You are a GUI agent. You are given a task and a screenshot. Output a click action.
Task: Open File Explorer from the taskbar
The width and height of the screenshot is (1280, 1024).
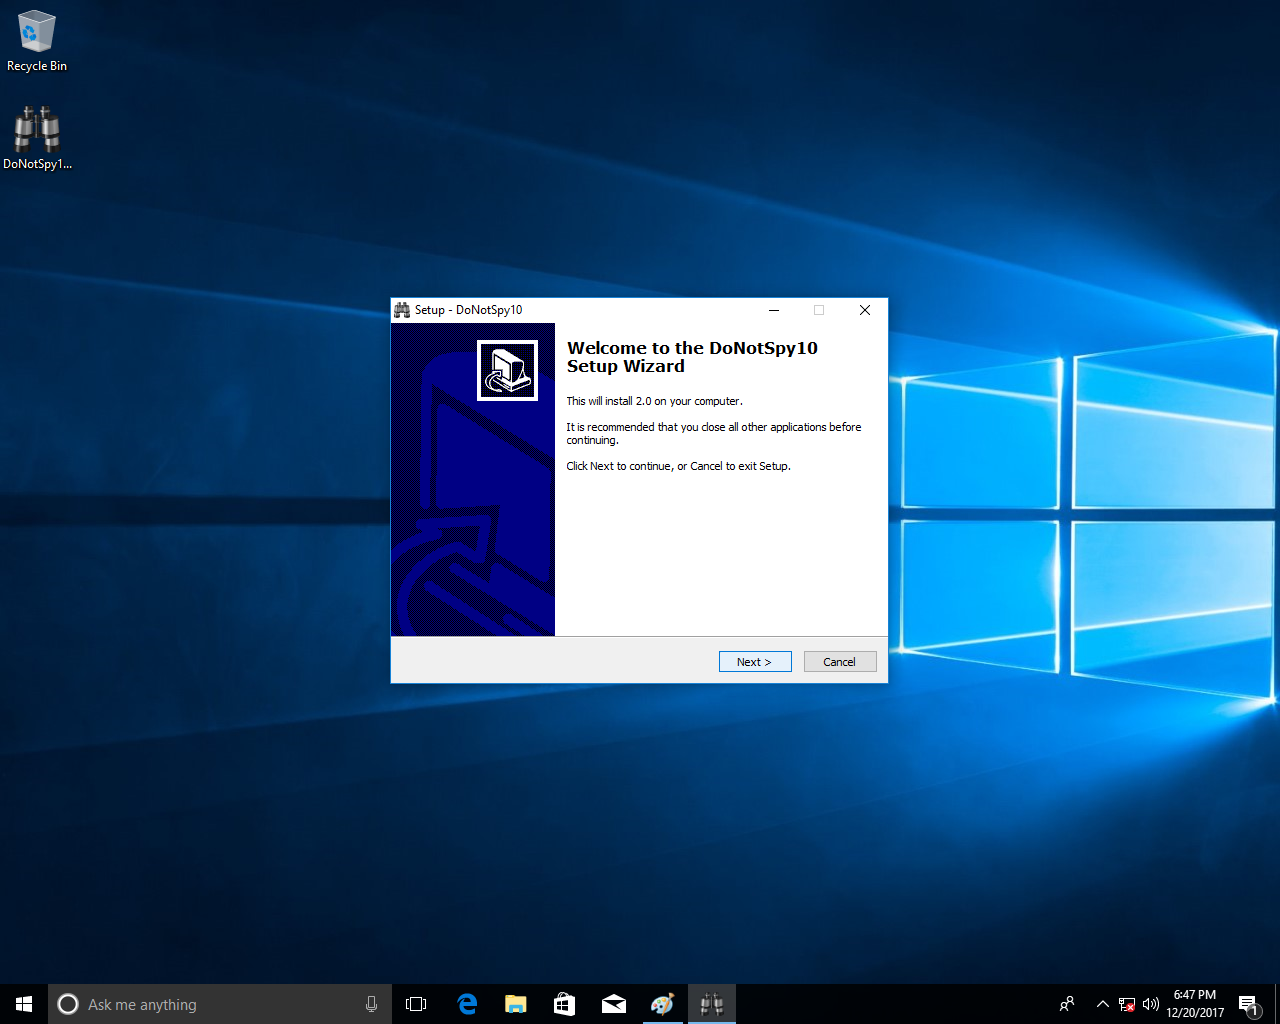pyautogui.click(x=516, y=1004)
